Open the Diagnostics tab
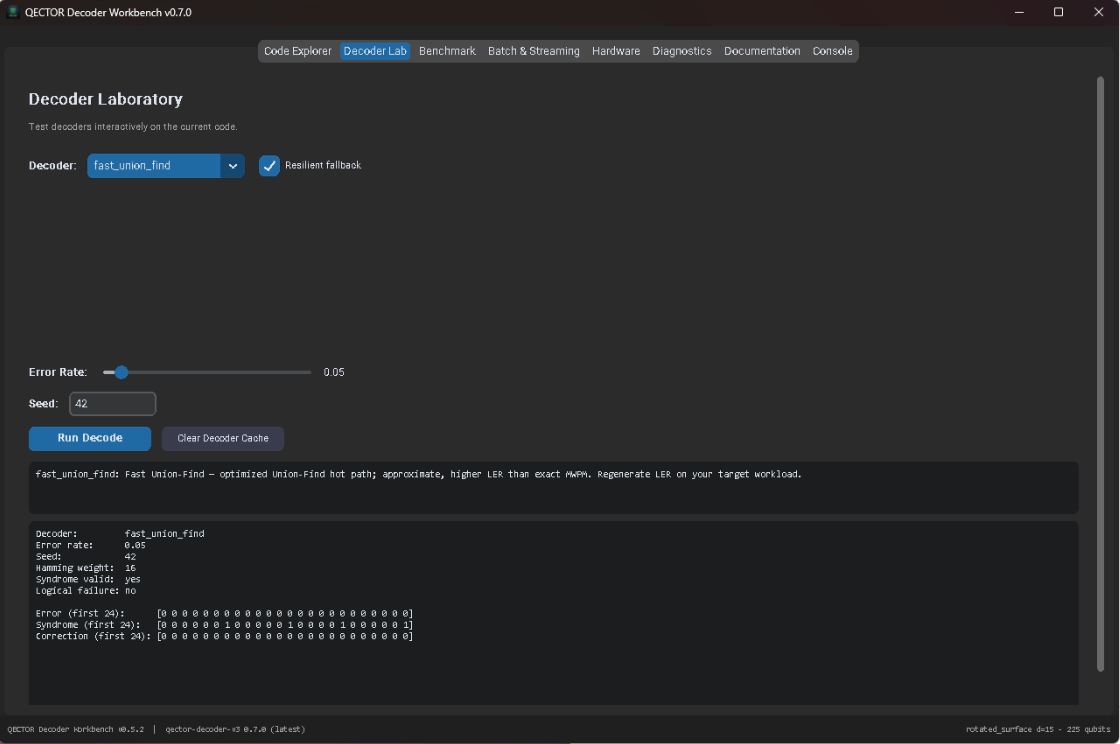 coord(681,51)
